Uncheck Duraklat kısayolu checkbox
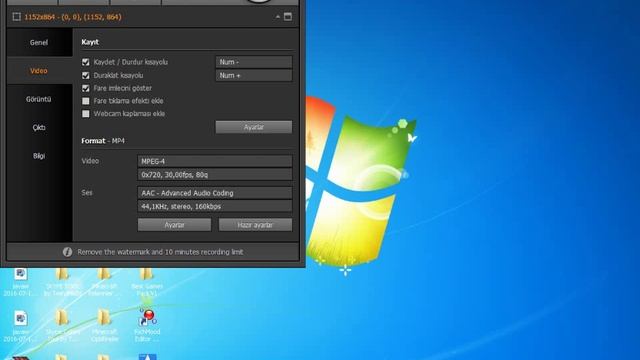 [x=86, y=76]
